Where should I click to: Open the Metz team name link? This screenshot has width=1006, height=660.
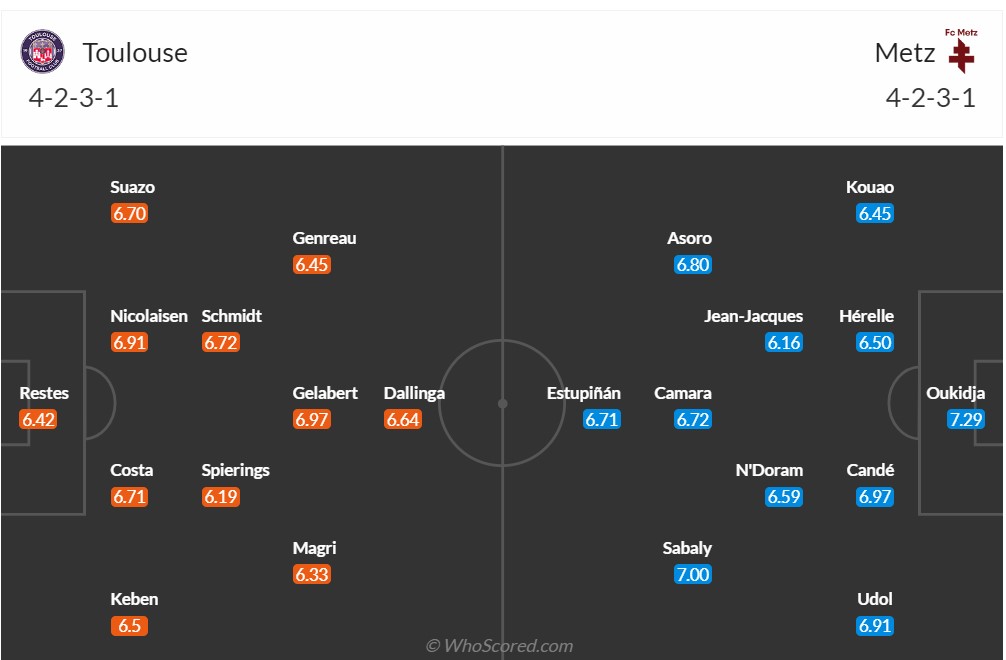point(904,52)
